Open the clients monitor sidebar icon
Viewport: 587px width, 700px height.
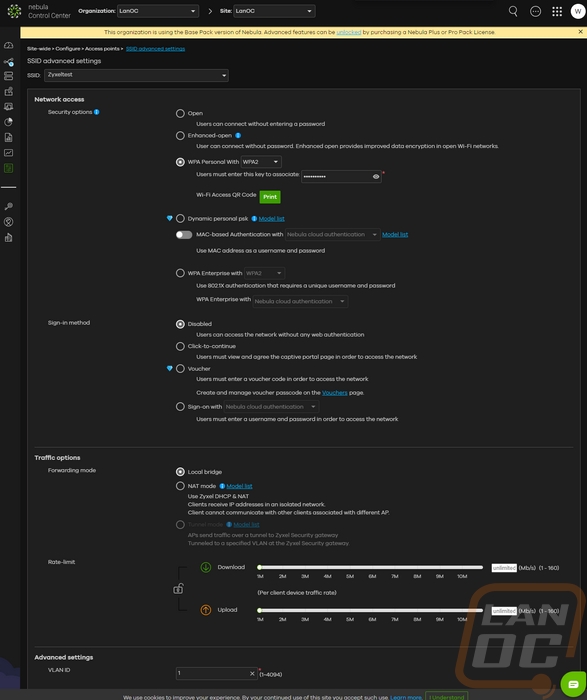(x=8, y=107)
